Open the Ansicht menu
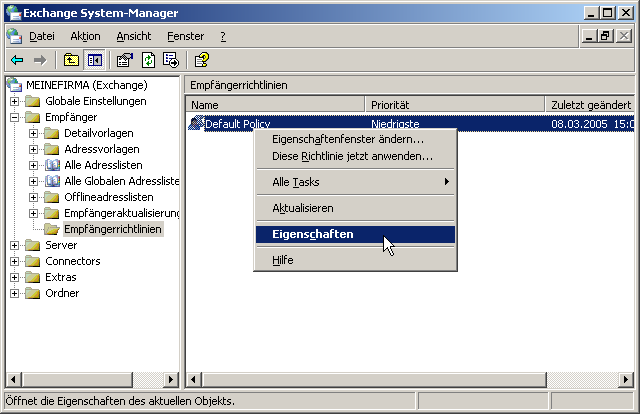Viewport: 640px width, 414px height. click(x=133, y=36)
